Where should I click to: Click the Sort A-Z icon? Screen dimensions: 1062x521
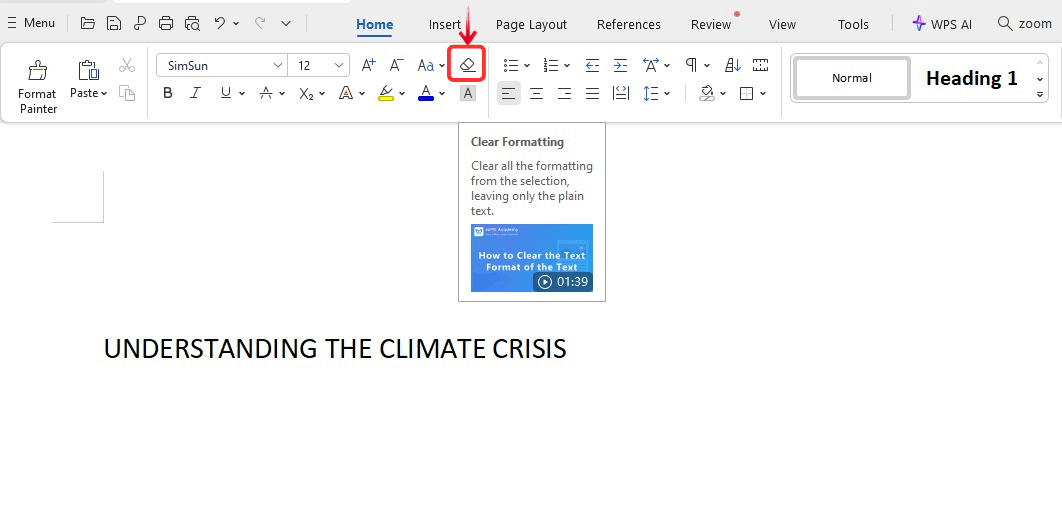[733, 65]
